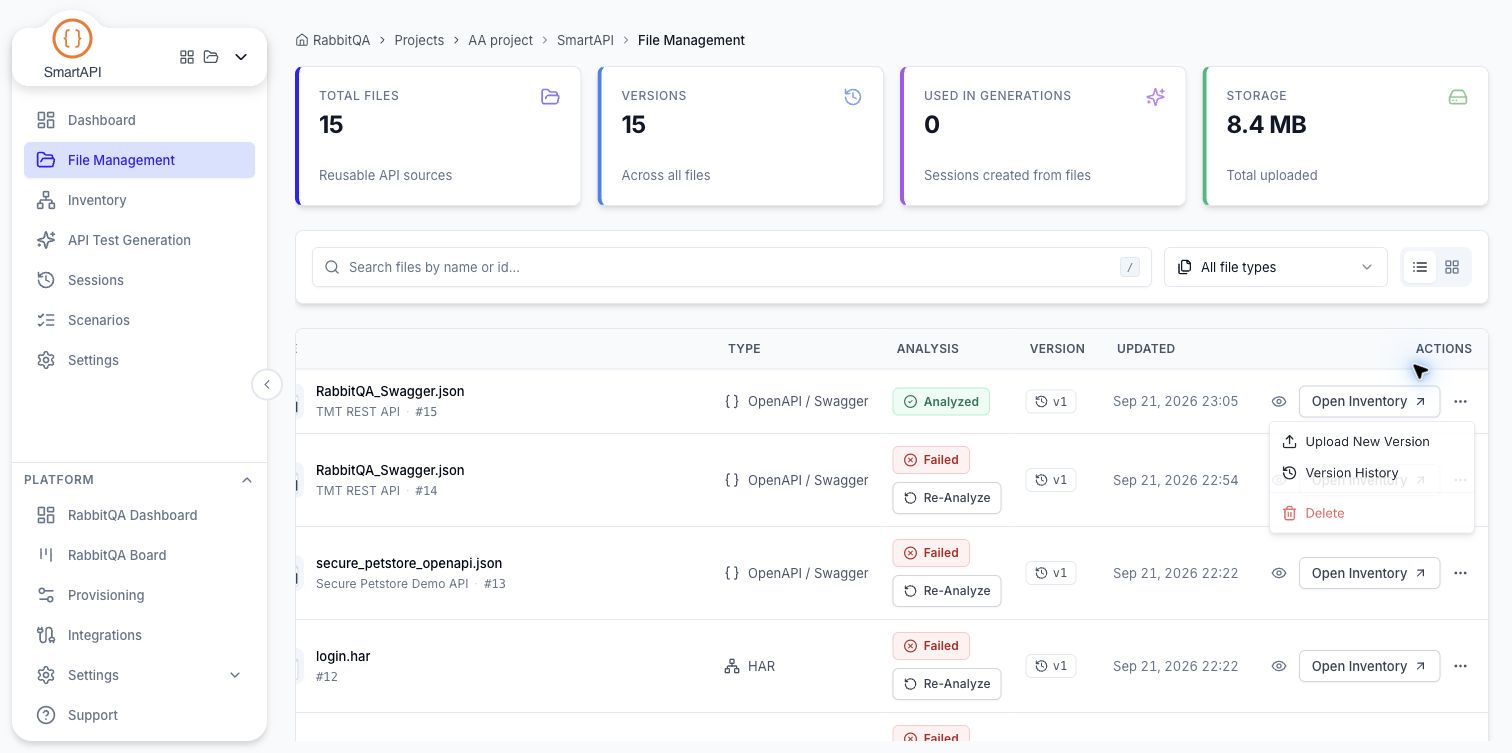Go to Inventory in the sidebar
This screenshot has height=753, width=1512.
click(140, 200)
